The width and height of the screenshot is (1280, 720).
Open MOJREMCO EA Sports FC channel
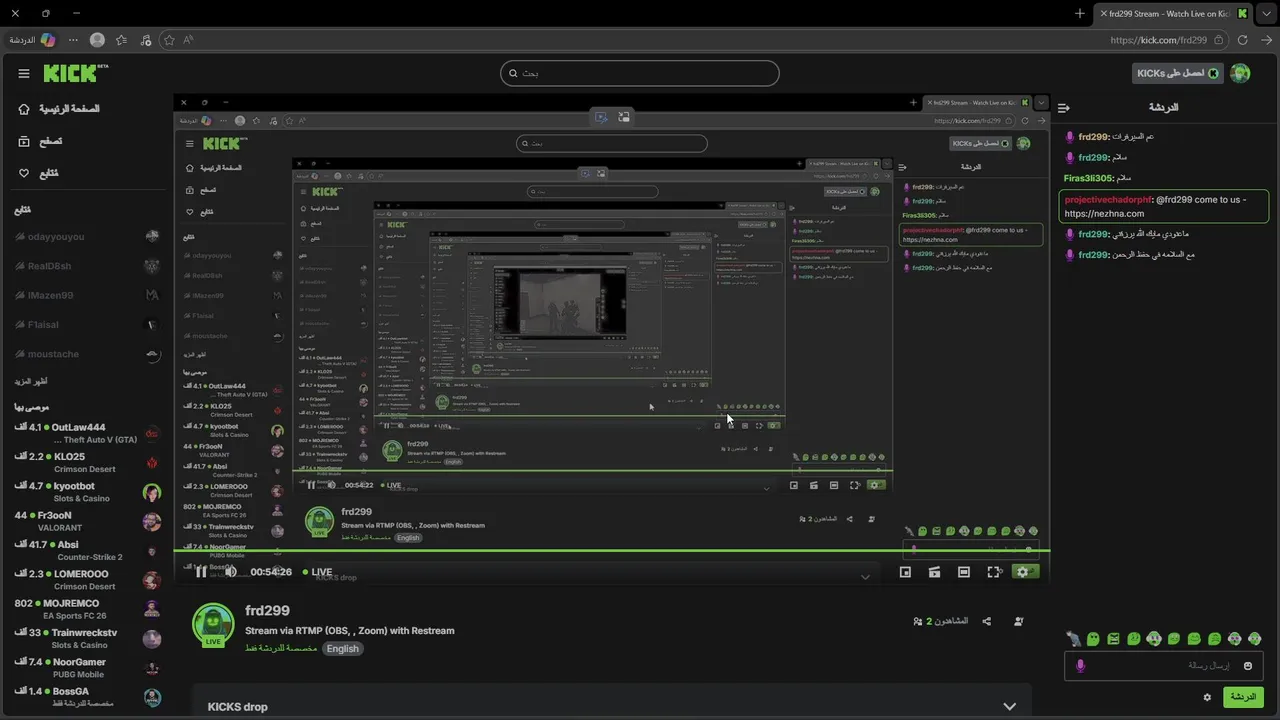coord(85,609)
